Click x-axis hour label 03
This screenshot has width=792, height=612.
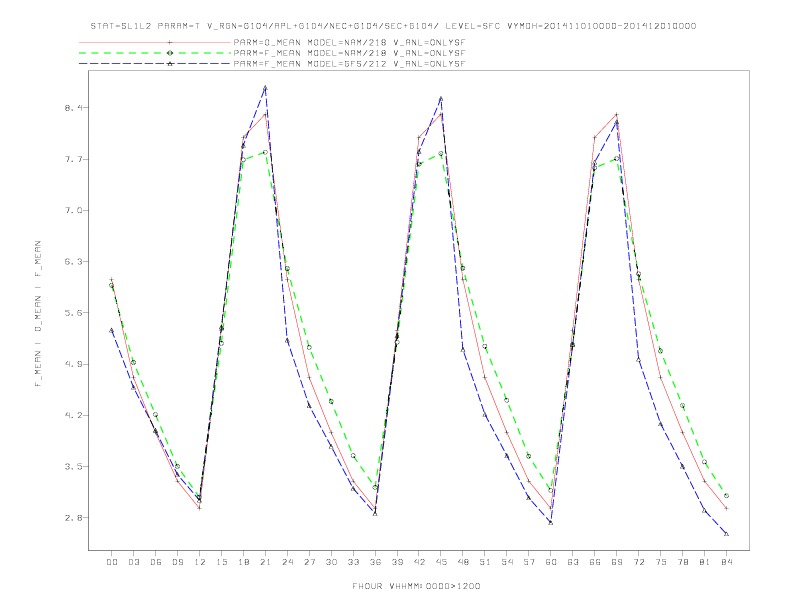coord(133,562)
